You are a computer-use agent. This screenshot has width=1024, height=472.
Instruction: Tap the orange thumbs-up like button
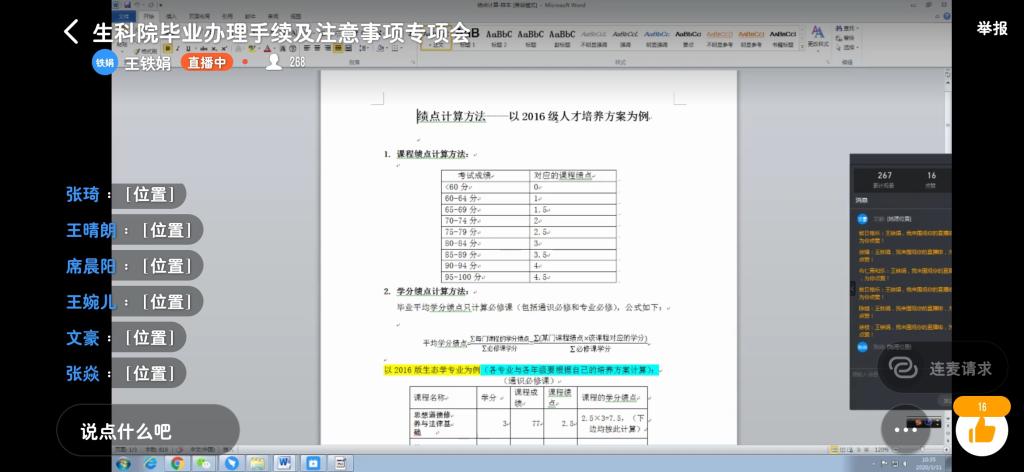tap(981, 430)
